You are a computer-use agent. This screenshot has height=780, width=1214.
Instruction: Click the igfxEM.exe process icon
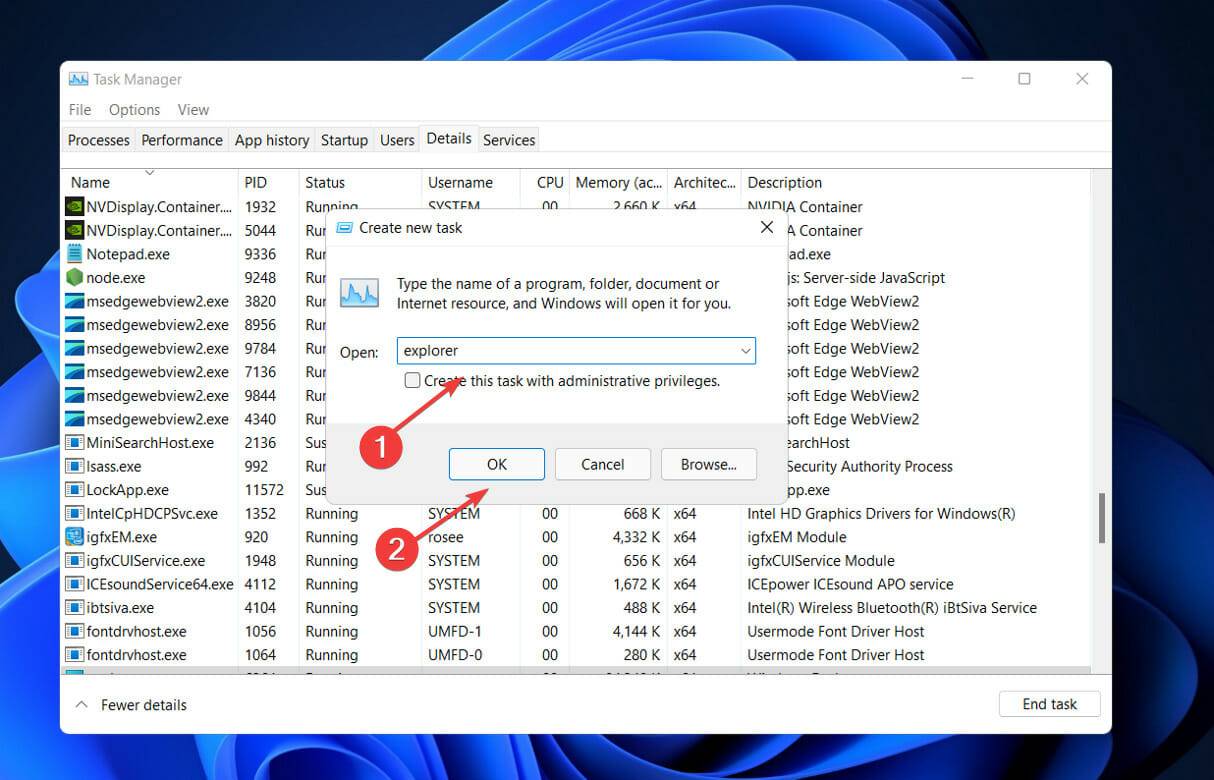click(x=74, y=537)
